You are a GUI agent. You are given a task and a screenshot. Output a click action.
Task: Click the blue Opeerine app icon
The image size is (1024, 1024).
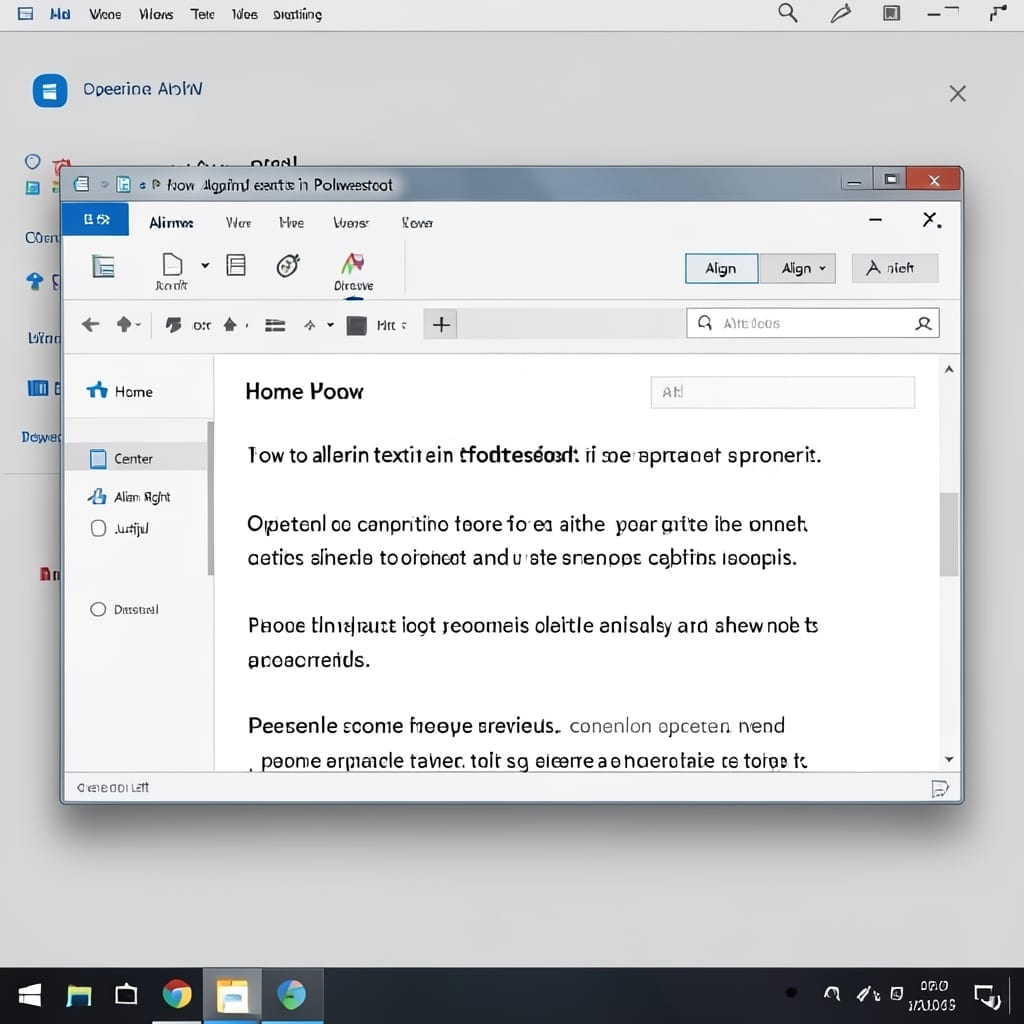[50, 91]
